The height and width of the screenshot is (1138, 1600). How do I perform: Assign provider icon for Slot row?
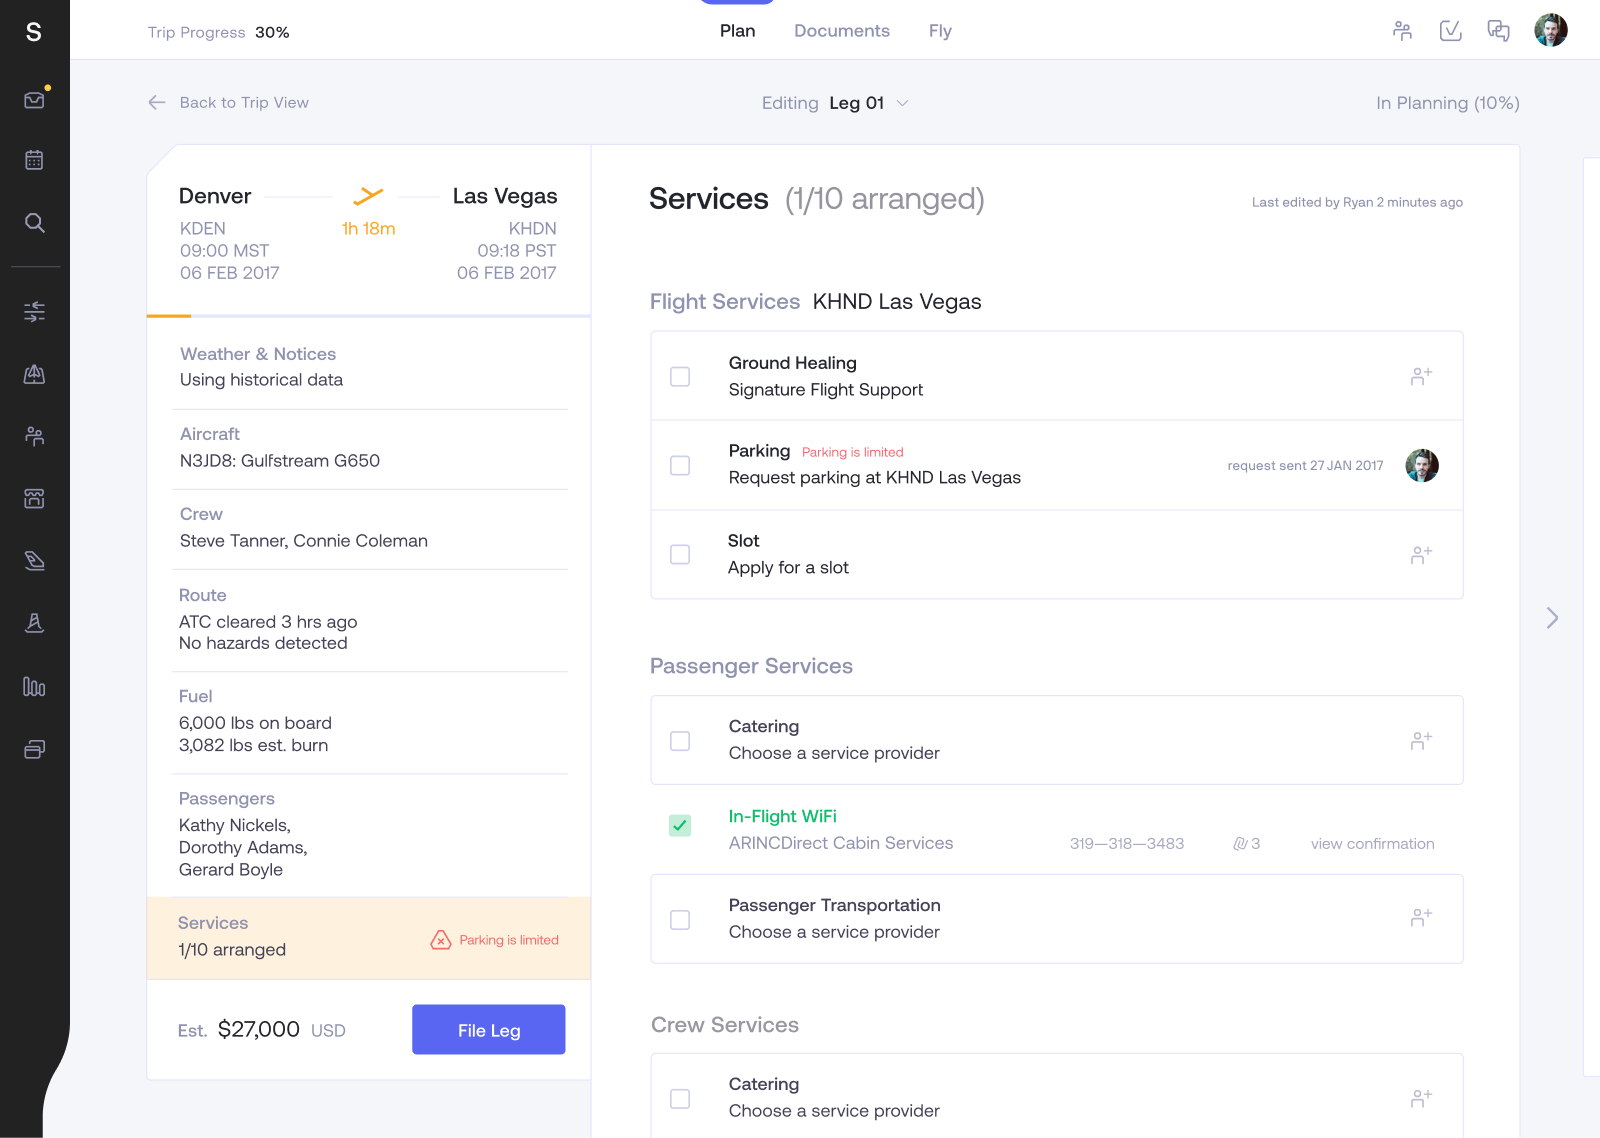pos(1421,555)
